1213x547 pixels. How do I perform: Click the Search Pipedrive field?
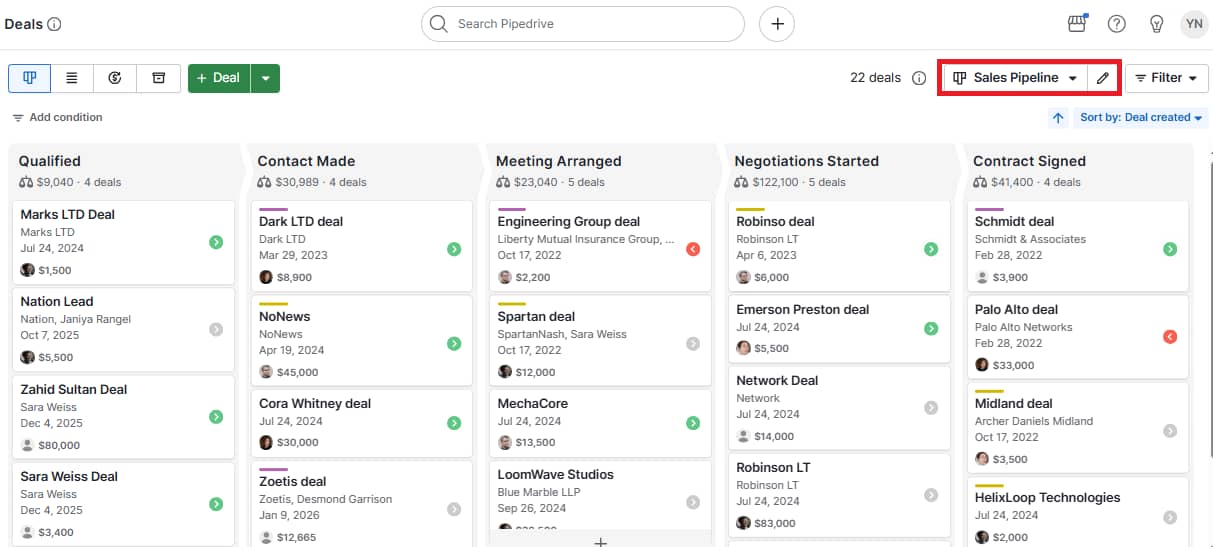pyautogui.click(x=583, y=24)
